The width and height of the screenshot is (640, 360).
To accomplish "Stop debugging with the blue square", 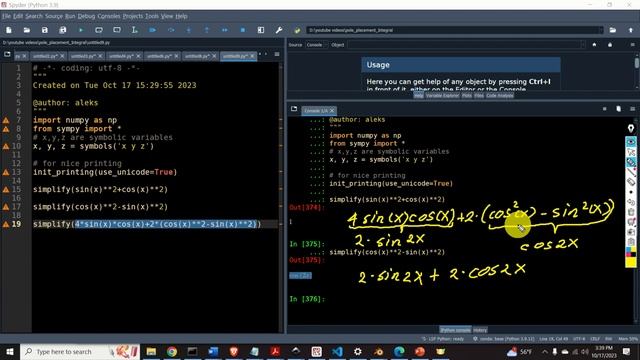I will (x=243, y=30).
